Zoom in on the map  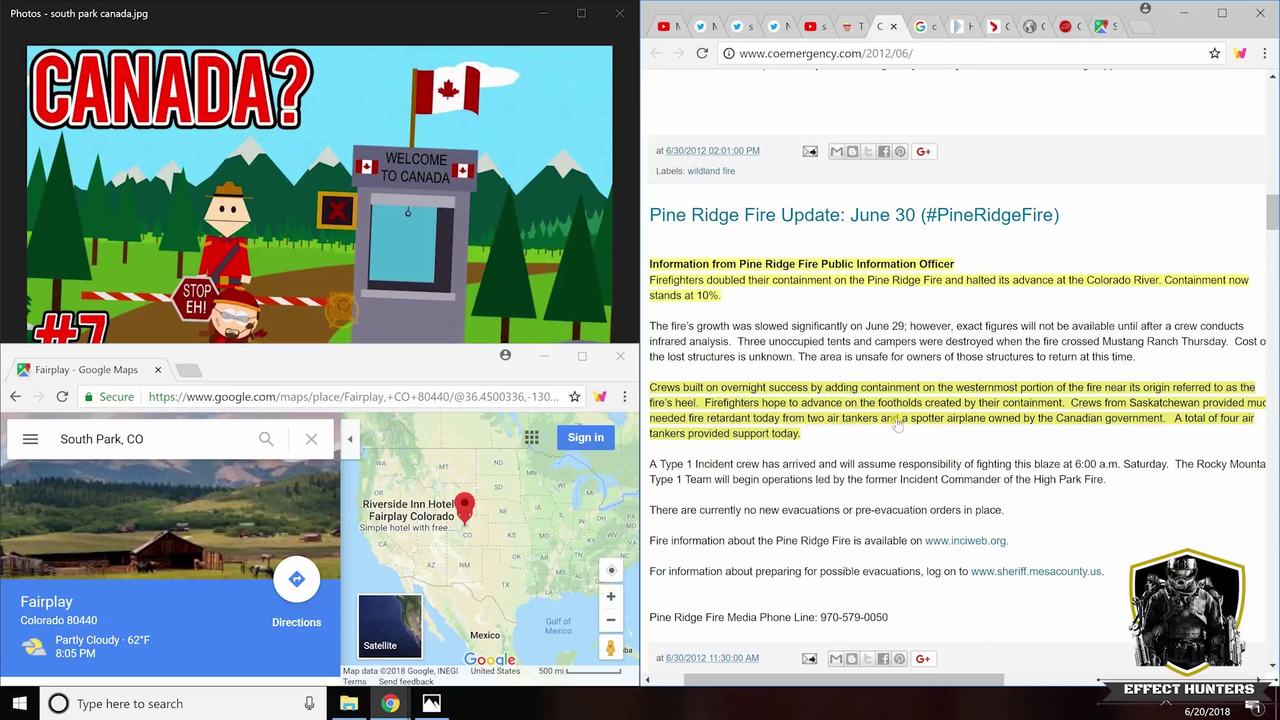611,596
